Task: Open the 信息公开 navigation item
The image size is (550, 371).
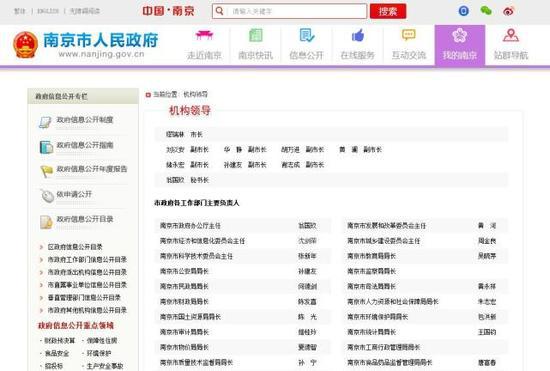Action: (x=306, y=45)
